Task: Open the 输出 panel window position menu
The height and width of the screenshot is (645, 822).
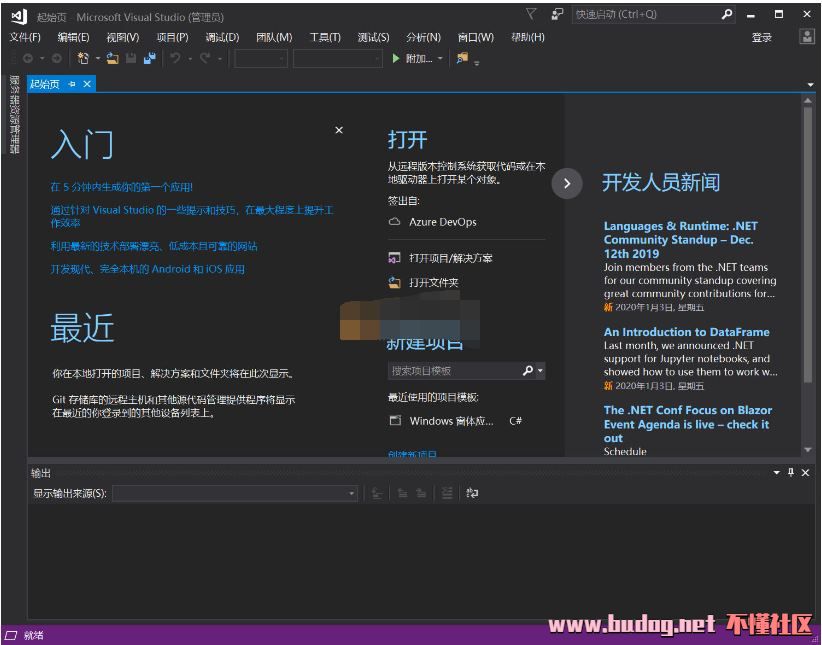Action: point(776,472)
